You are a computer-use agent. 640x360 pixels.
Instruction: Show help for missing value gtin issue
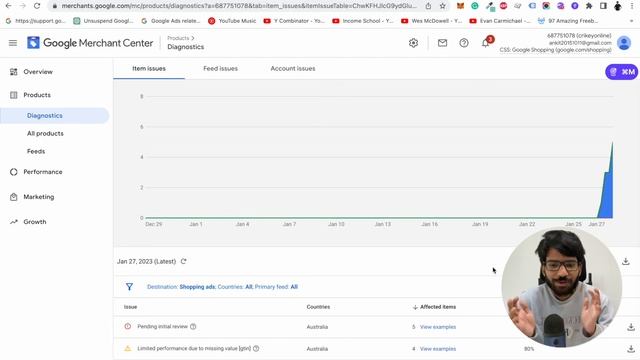click(256, 349)
